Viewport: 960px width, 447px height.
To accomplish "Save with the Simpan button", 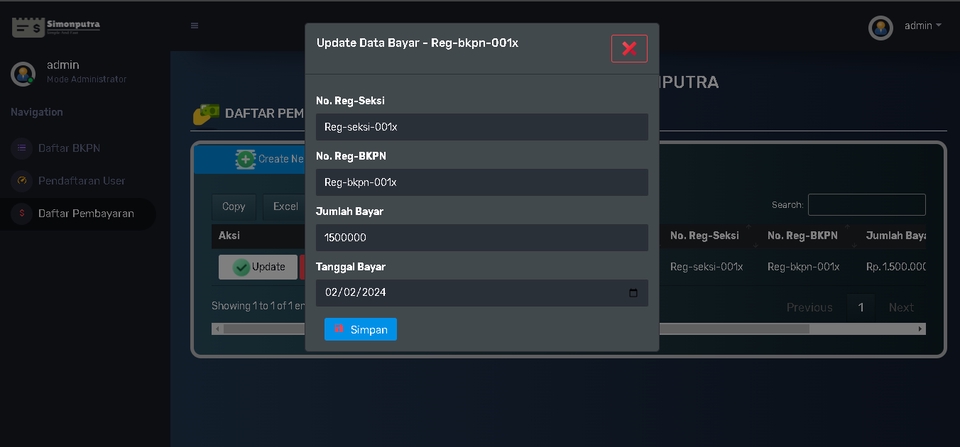I will tap(361, 329).
